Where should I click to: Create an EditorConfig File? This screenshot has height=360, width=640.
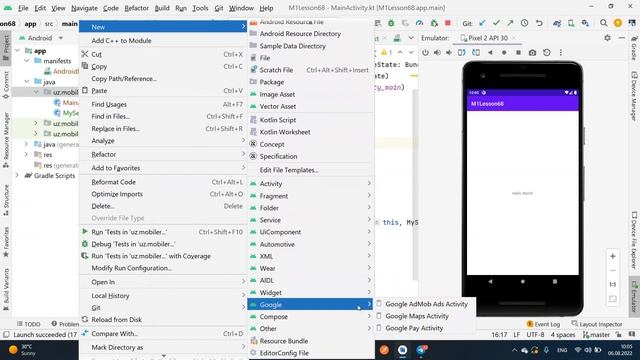pyautogui.click(x=310, y=353)
